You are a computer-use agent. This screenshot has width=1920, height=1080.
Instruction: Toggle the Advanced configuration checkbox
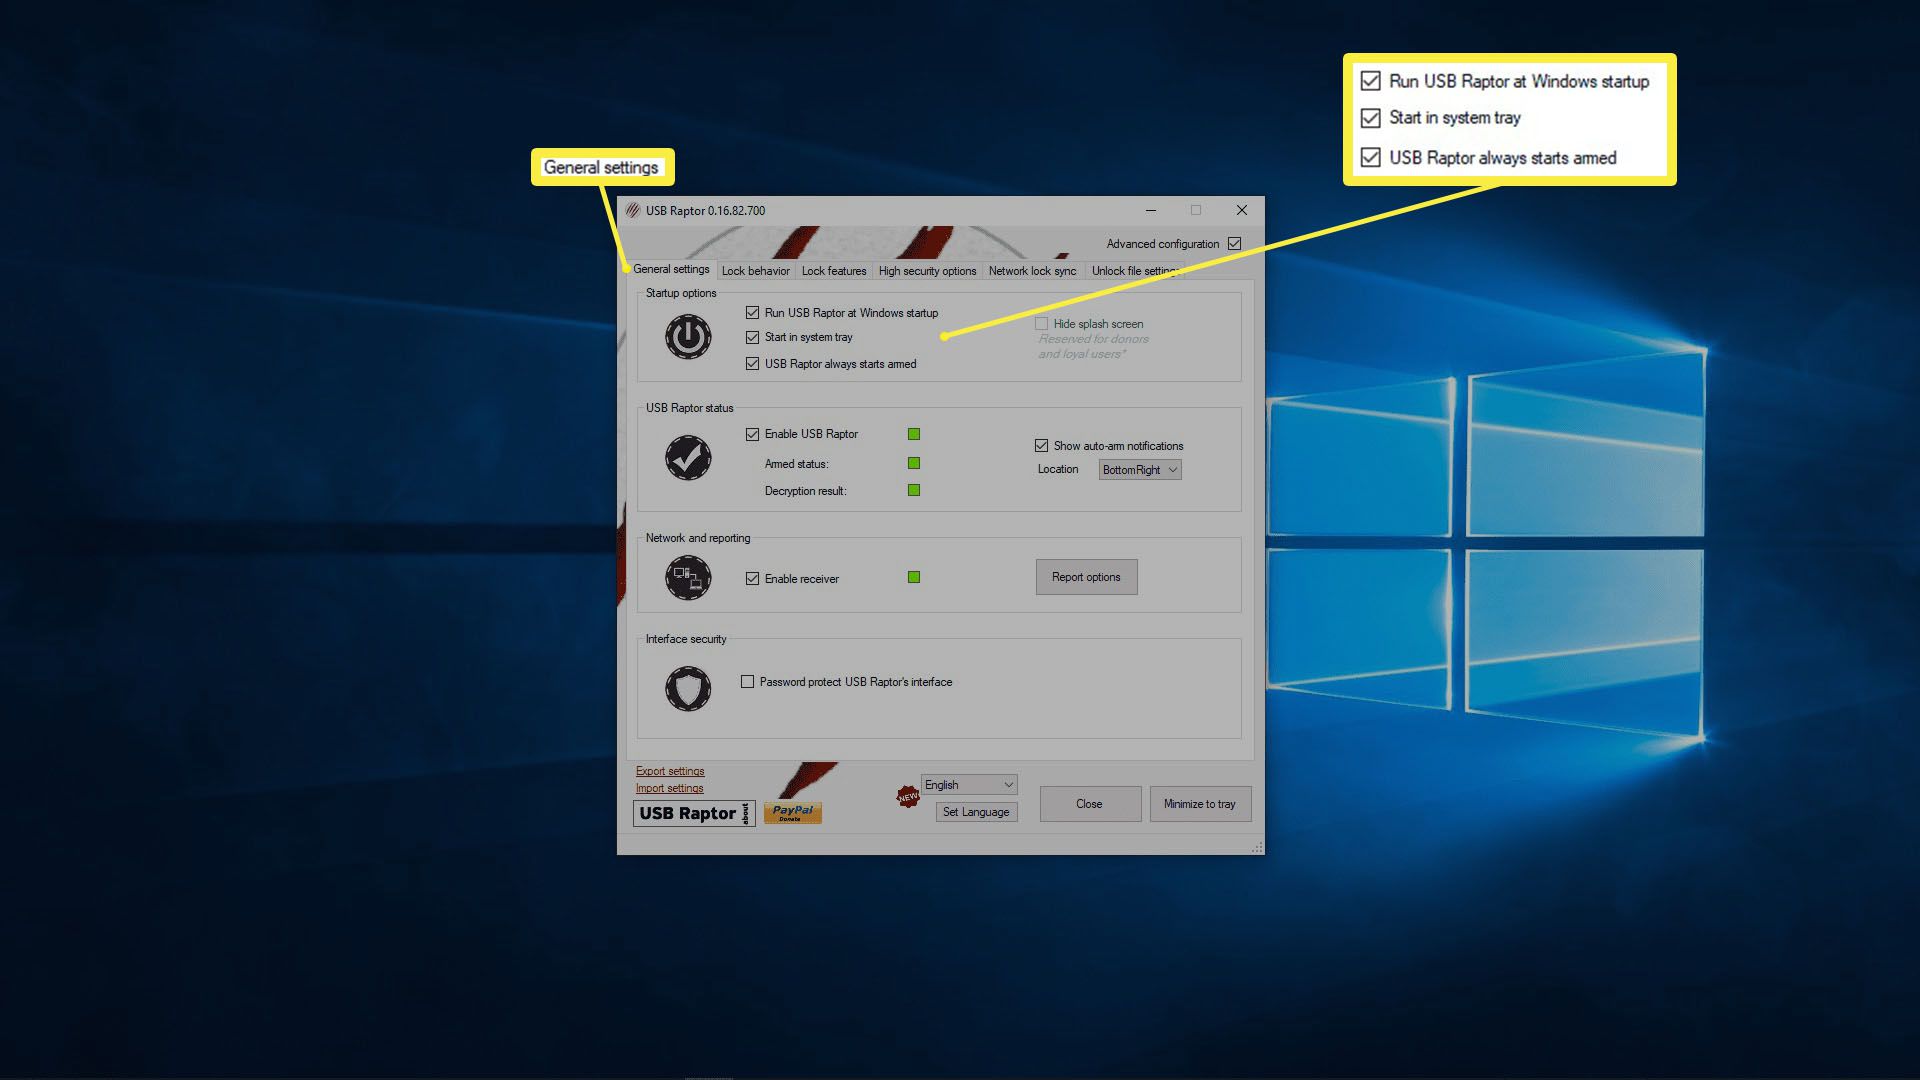pos(1235,244)
